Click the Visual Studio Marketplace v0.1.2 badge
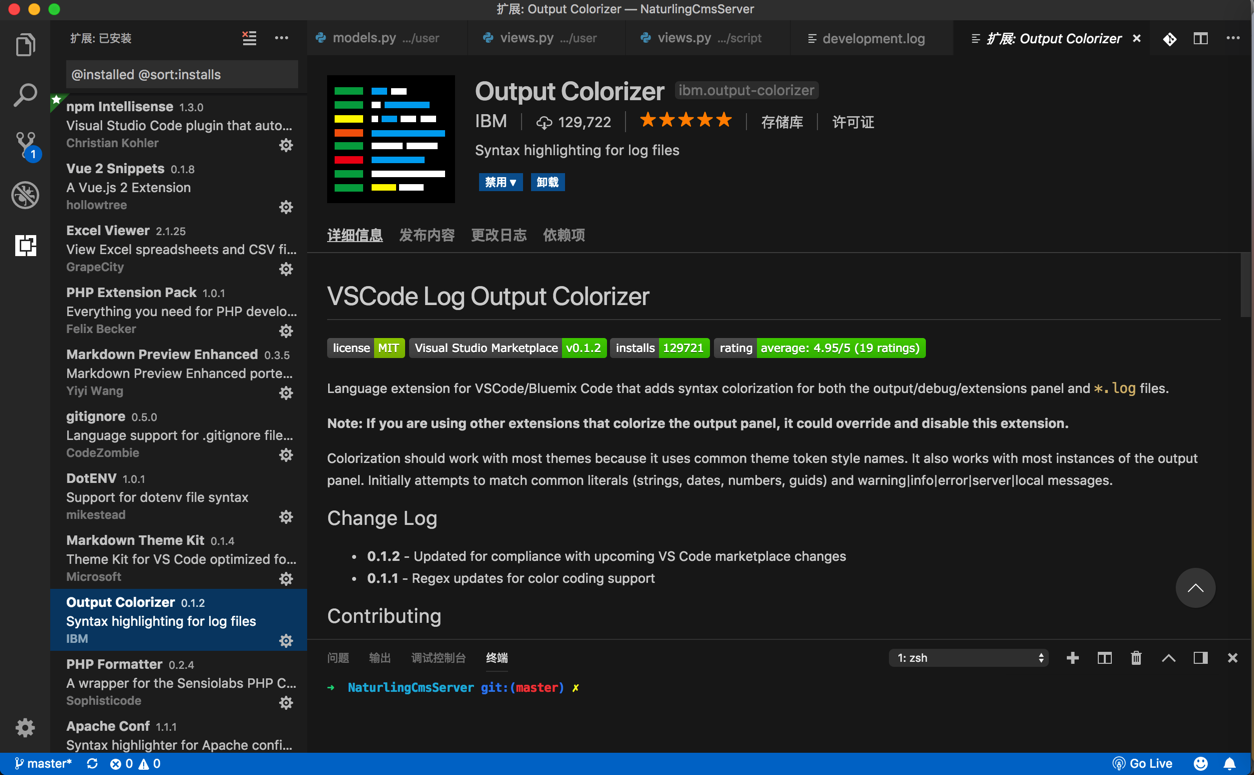The image size is (1254, 775). [507, 348]
